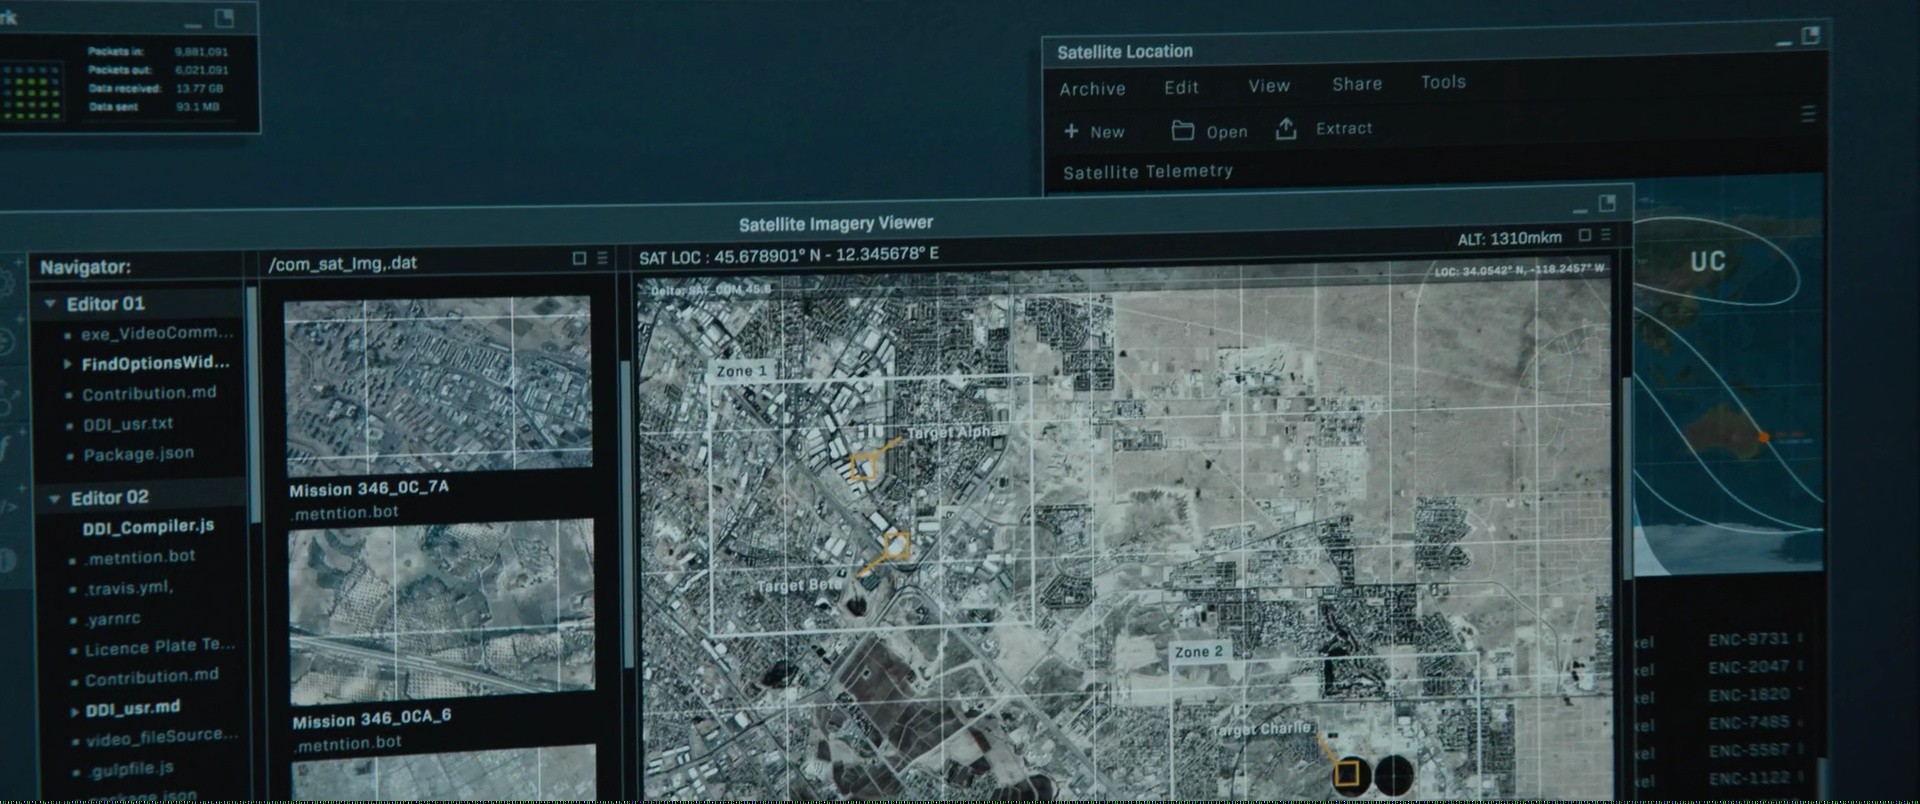Viewport: 1920px width, 804px height.
Task: Open the Edit menu
Action: tap(1181, 88)
